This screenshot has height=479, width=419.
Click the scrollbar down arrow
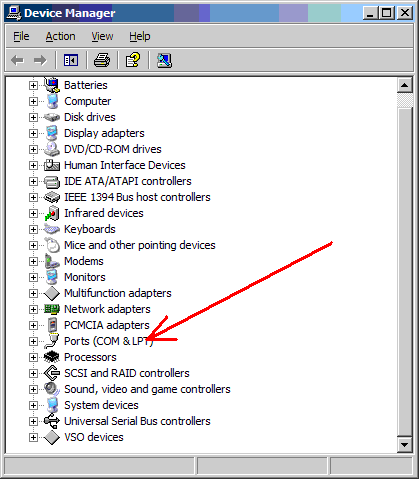405,444
